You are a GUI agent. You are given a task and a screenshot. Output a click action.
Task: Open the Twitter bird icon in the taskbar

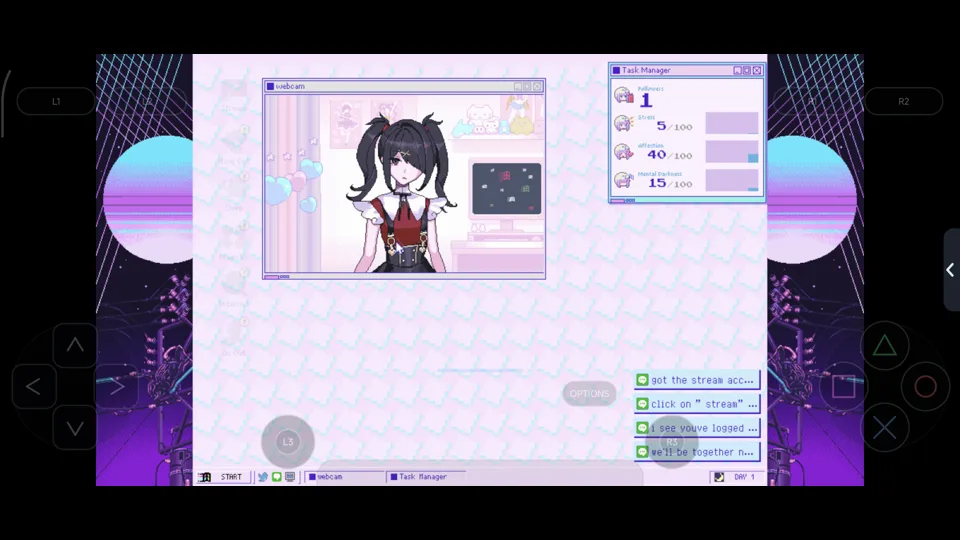click(x=263, y=477)
